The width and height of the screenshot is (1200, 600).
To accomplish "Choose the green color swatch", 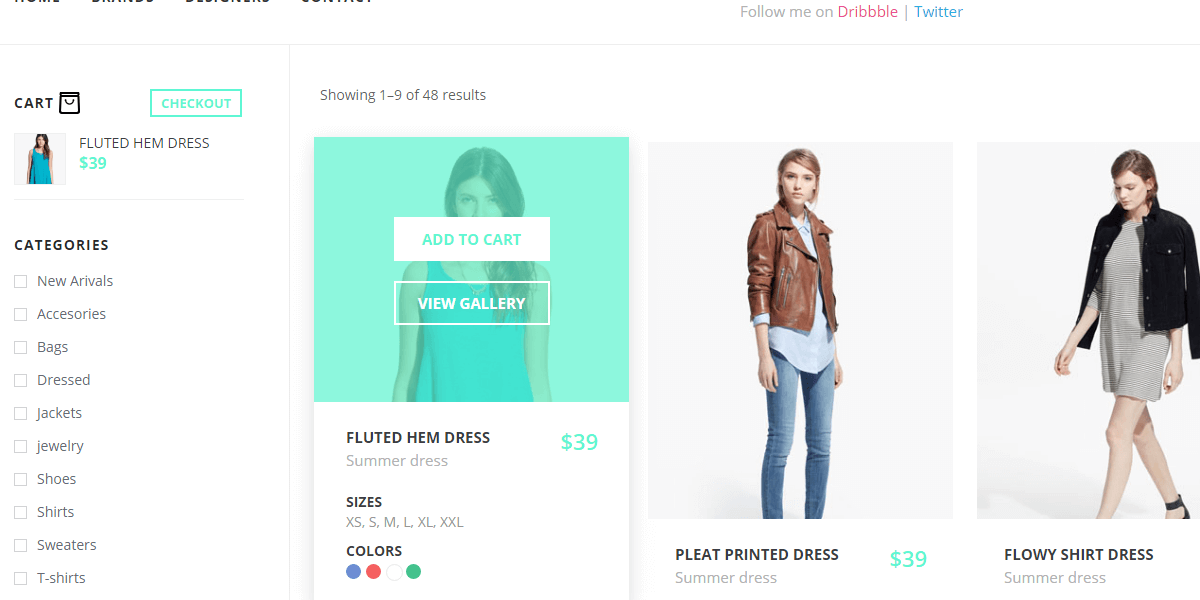I will (414, 572).
